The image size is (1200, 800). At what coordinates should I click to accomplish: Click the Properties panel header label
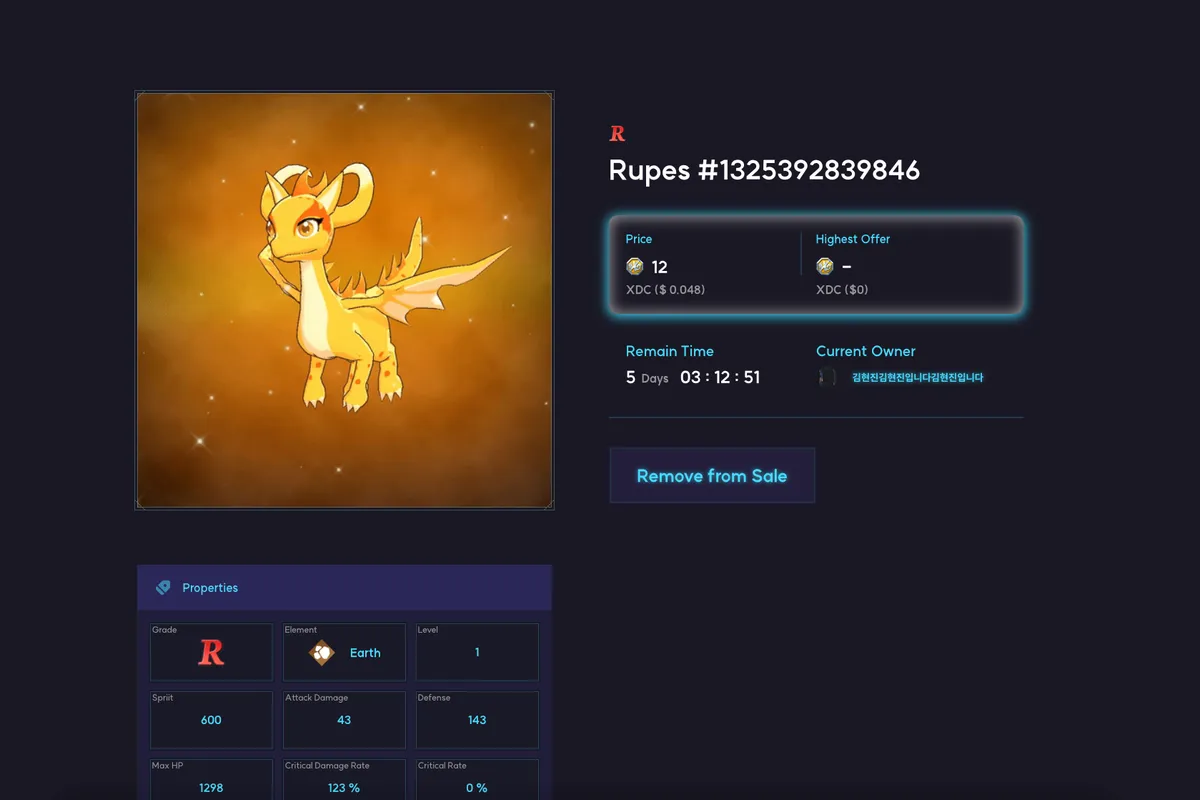pos(210,588)
